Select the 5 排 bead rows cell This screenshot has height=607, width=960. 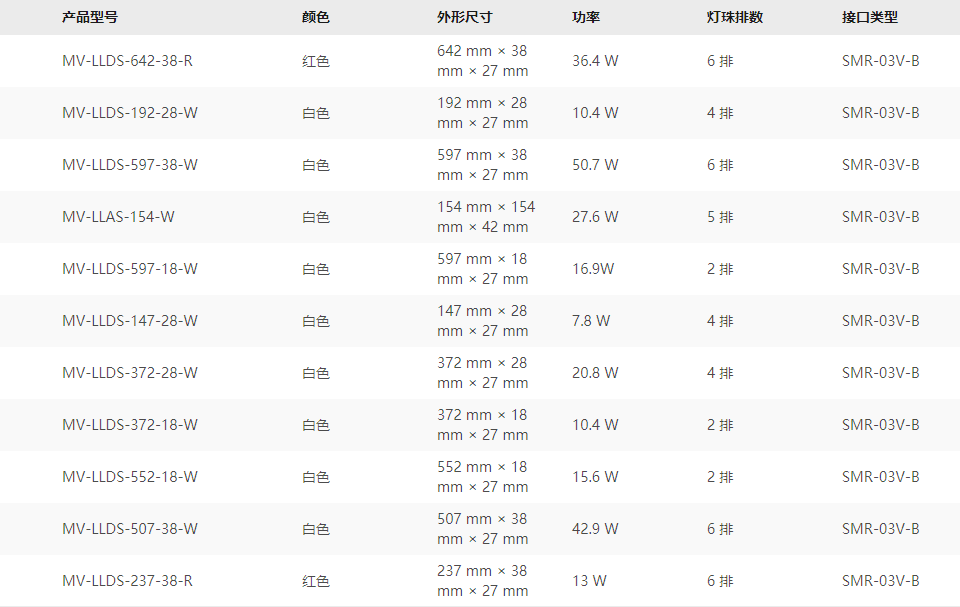click(x=720, y=217)
